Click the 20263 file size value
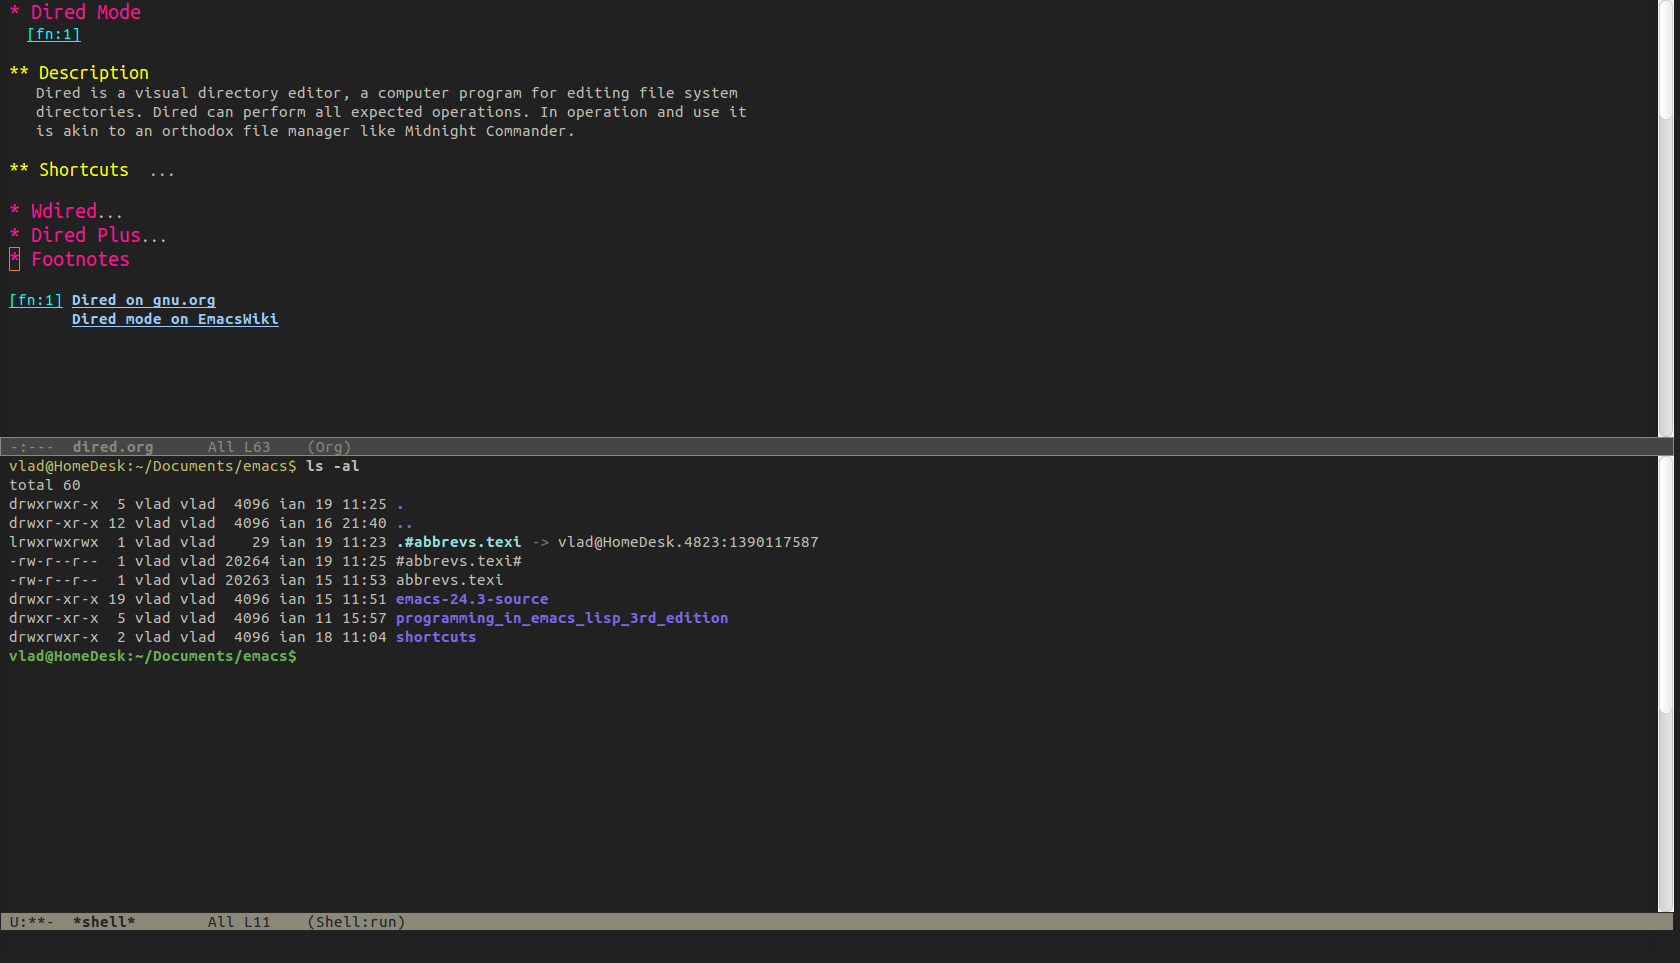Image resolution: width=1680 pixels, height=963 pixels. pyautogui.click(x=247, y=580)
